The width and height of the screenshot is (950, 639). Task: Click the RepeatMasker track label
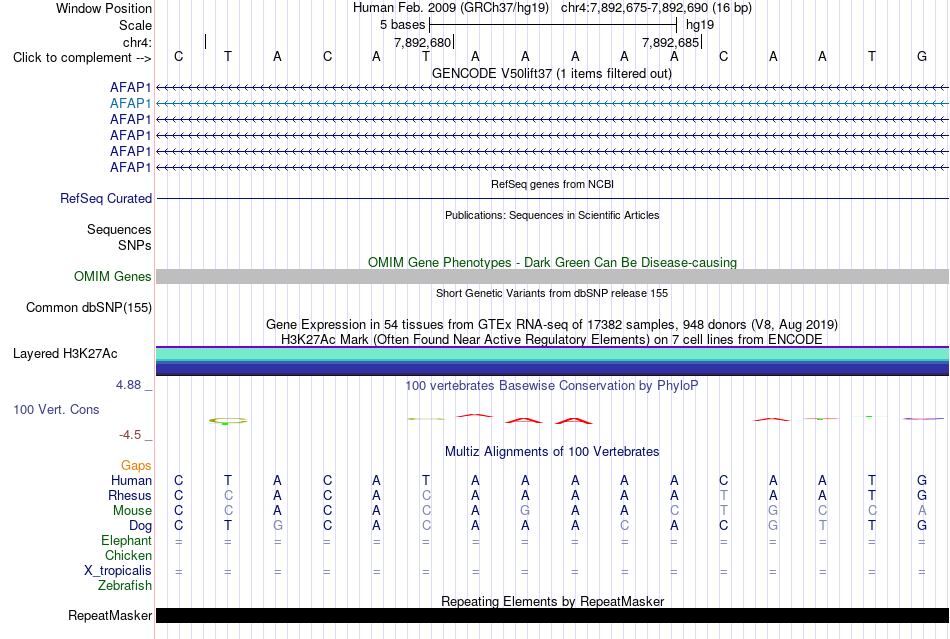click(110, 615)
